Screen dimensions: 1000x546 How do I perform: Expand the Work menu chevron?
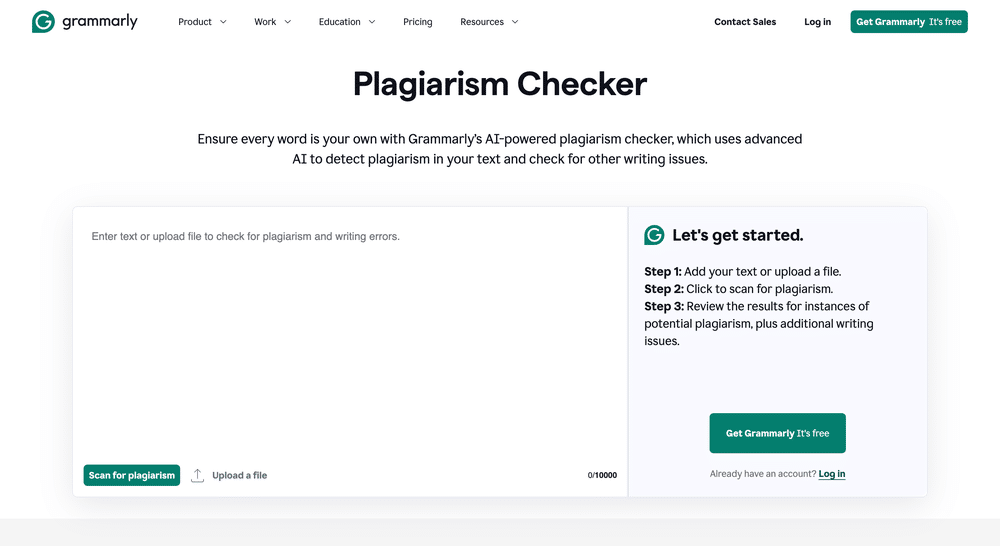click(288, 22)
